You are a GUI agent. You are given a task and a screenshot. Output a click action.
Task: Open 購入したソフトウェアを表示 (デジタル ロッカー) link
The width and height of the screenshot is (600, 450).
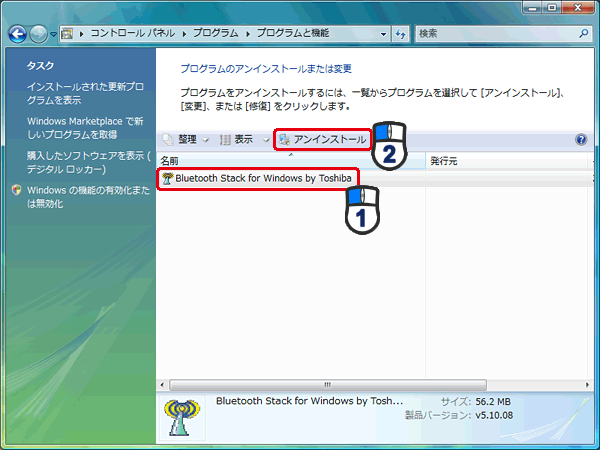89,162
